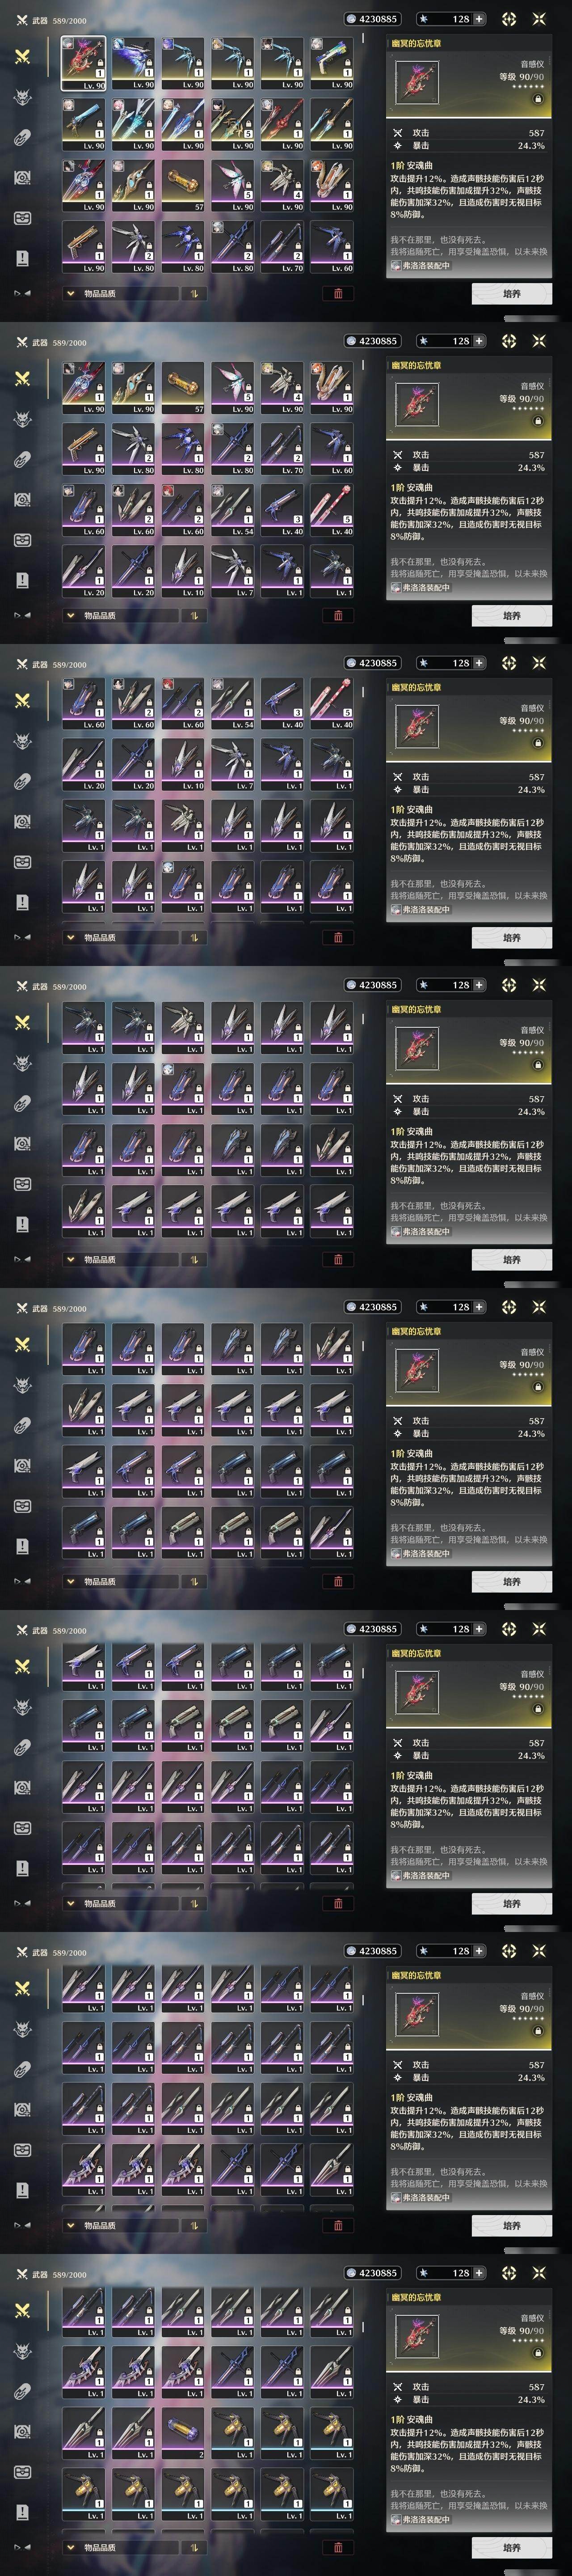Toggle the lock on 幽冥的忘忧章 weapon preview
Screen dimensions: 572x2576
(x=538, y=99)
